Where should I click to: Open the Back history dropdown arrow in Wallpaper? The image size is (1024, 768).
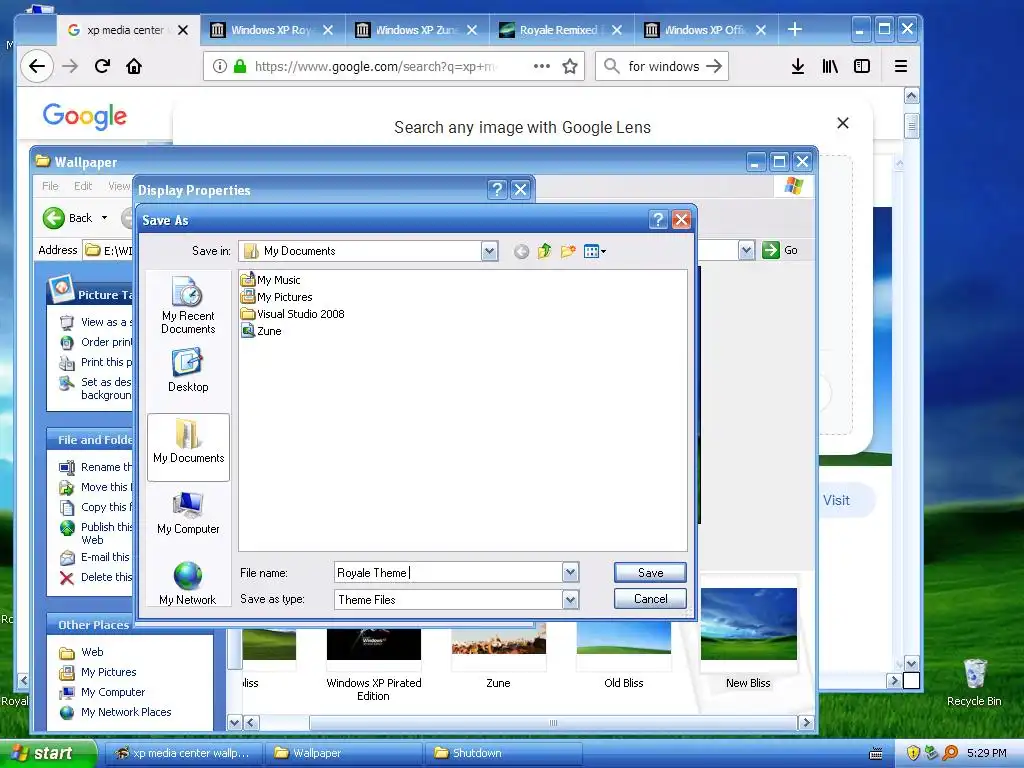tap(104, 218)
